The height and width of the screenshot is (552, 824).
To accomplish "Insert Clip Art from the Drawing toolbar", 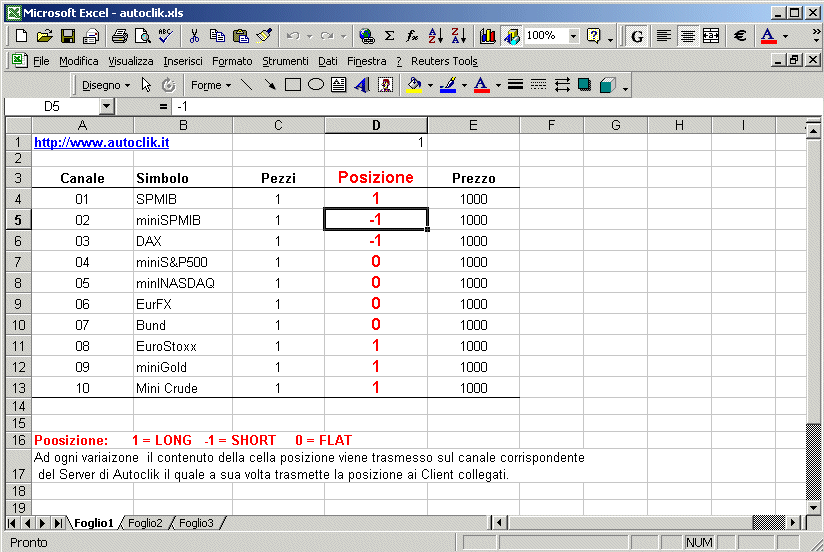I will tap(385, 85).
